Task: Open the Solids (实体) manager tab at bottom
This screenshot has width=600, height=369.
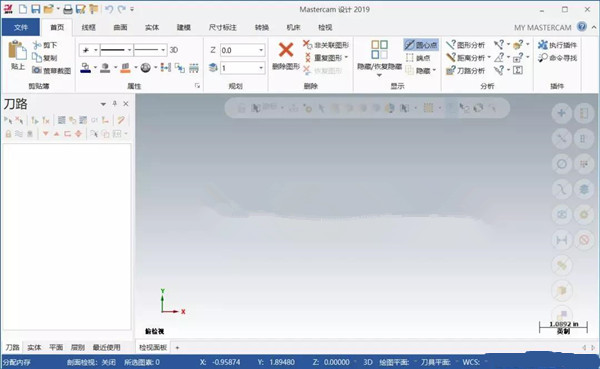Action: [34, 347]
